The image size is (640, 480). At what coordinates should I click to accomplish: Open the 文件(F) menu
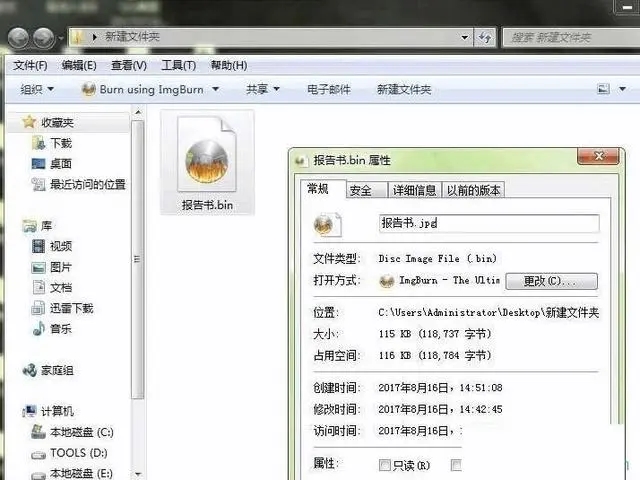(30, 65)
